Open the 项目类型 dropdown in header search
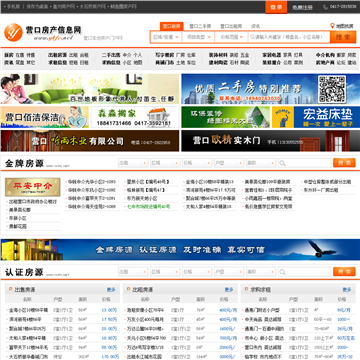 click(x=198, y=37)
